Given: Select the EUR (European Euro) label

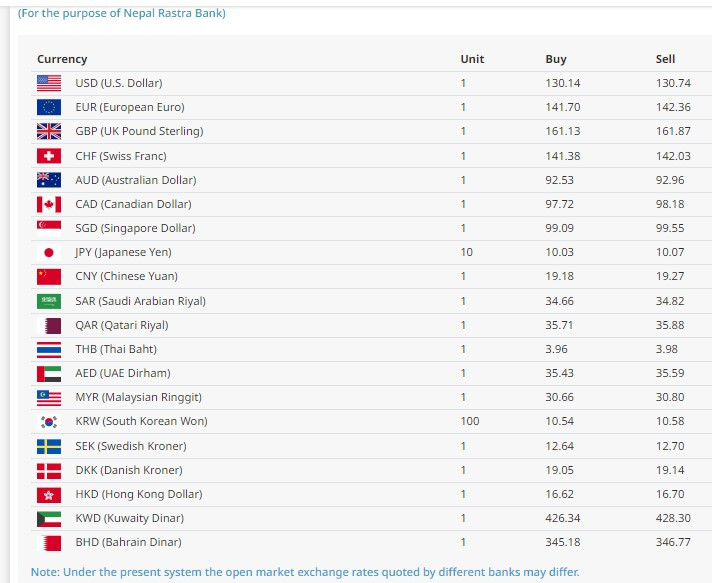Looking at the screenshot, I should 130,107.
